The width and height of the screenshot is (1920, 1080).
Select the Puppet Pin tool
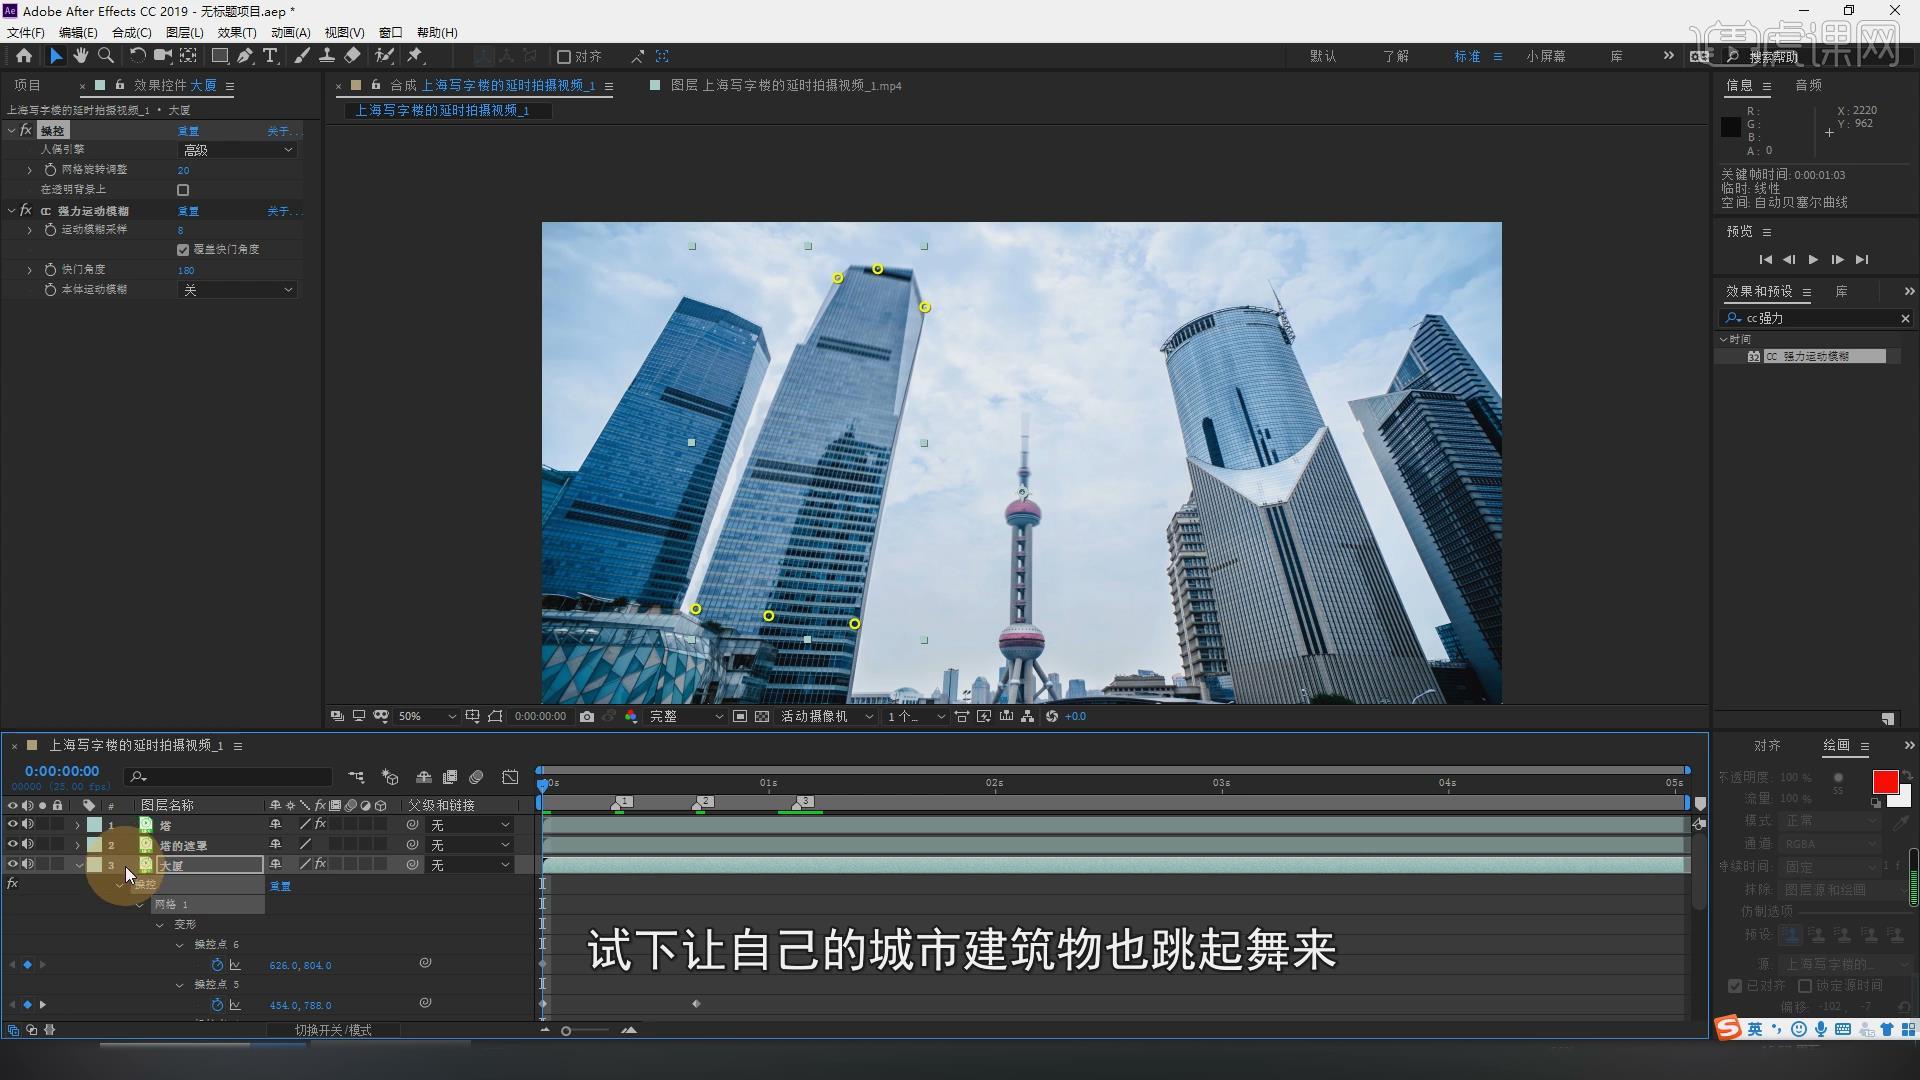(415, 56)
